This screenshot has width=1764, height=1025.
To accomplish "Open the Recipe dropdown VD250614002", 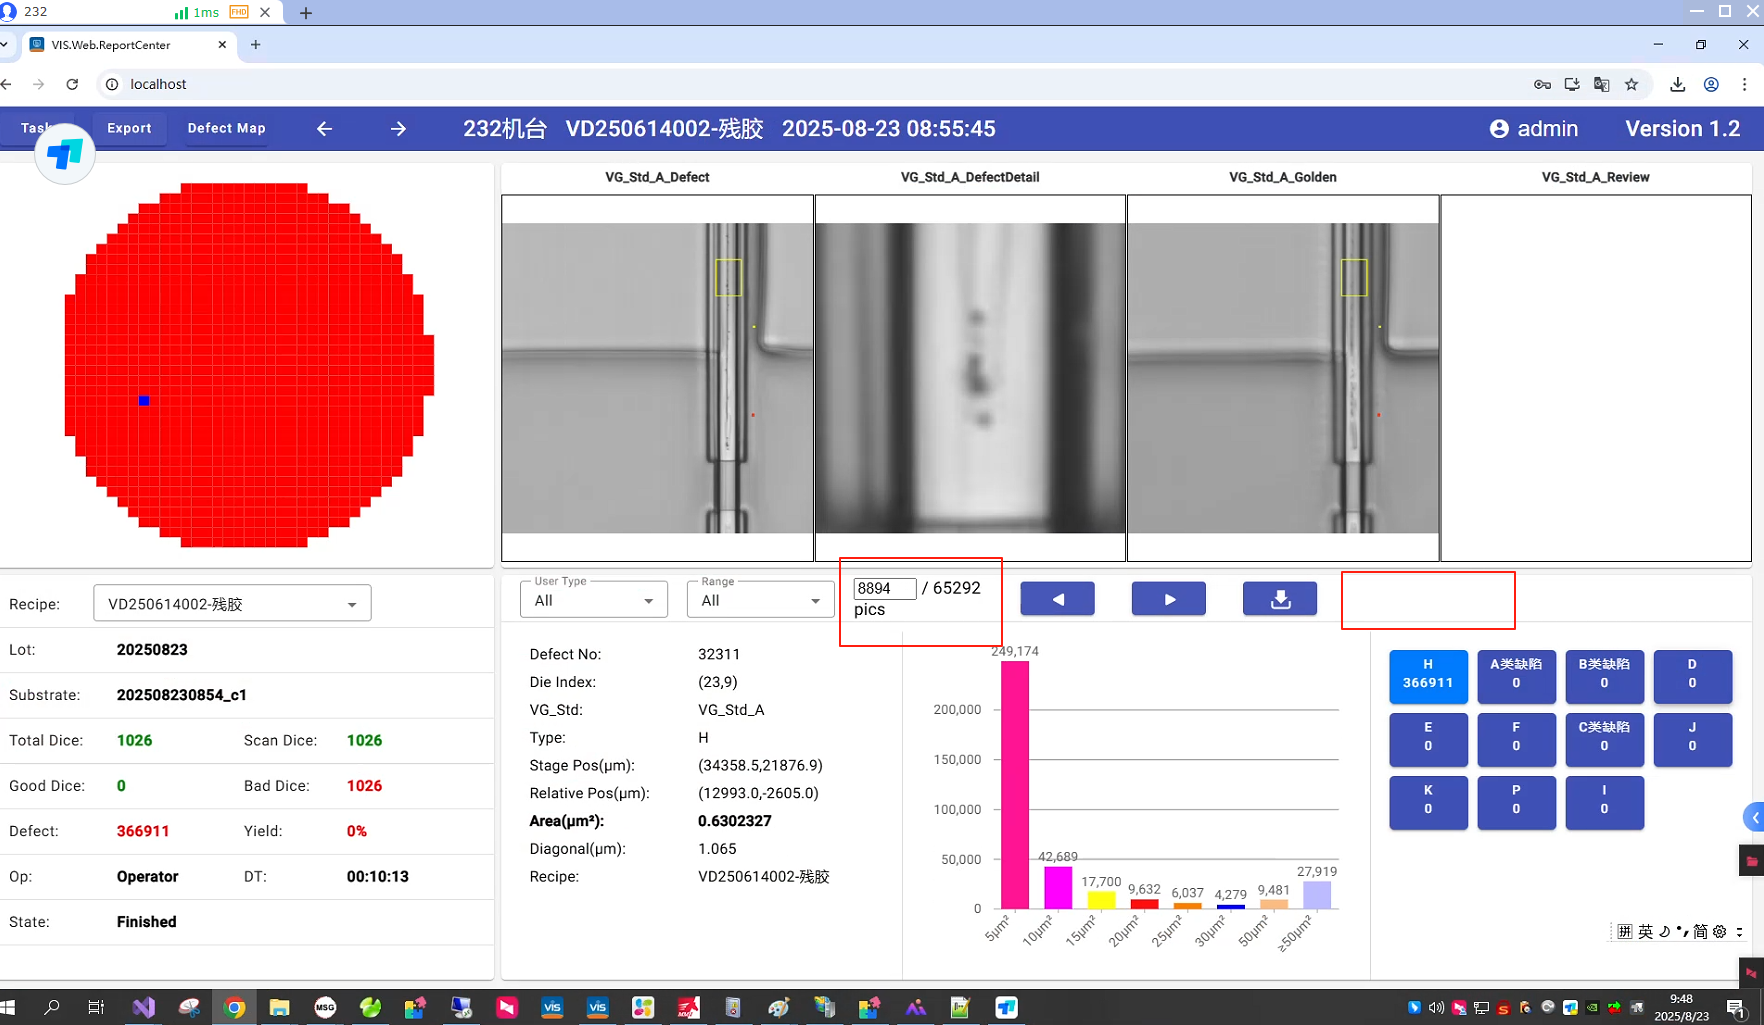I will point(232,604).
